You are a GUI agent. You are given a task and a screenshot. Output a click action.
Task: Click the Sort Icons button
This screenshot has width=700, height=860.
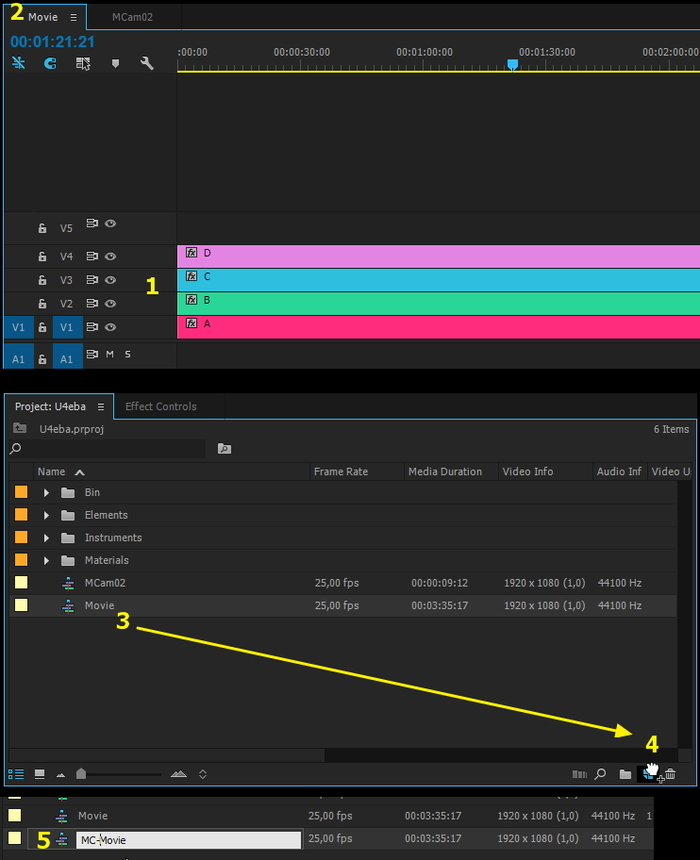(202, 774)
